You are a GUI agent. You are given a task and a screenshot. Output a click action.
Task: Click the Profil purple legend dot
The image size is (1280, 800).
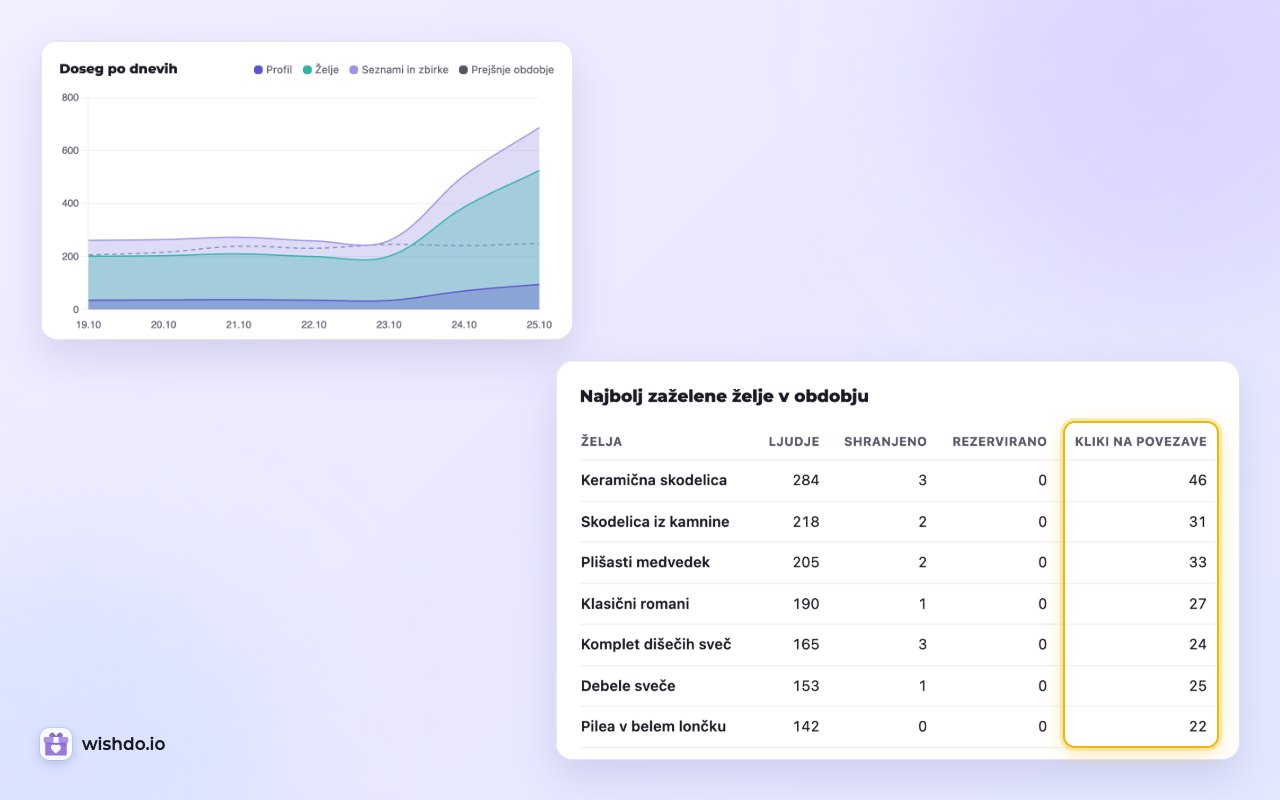pos(258,70)
